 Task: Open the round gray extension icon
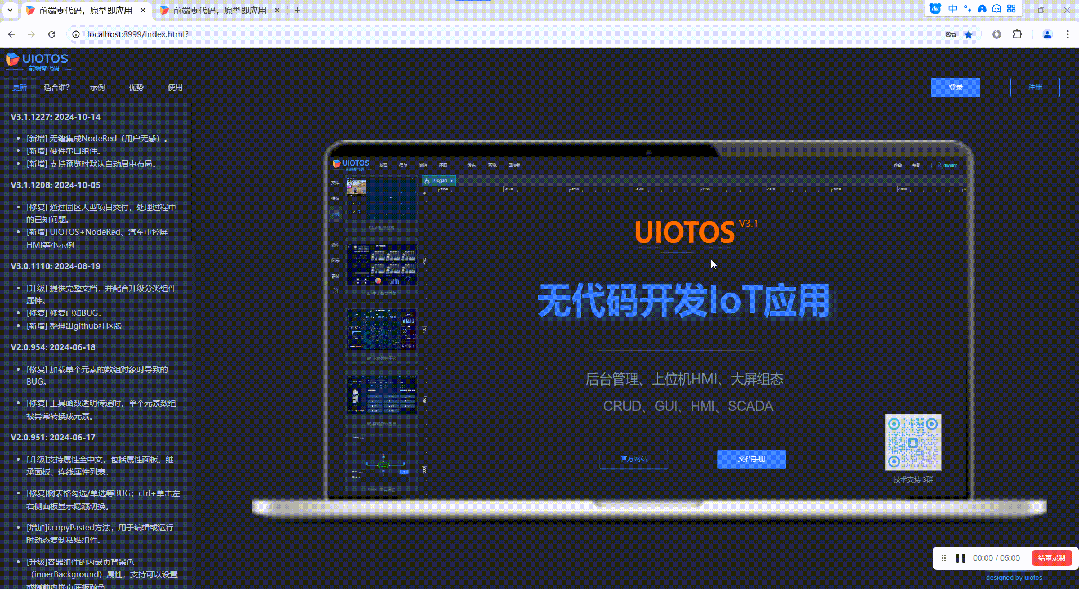tap(996, 34)
